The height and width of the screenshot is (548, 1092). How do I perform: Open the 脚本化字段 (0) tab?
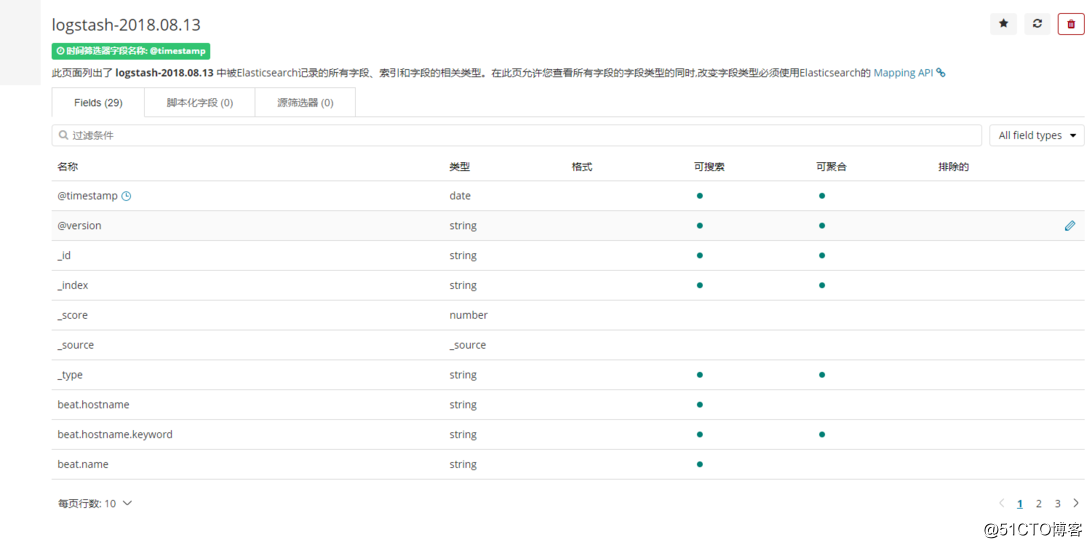[x=200, y=102]
